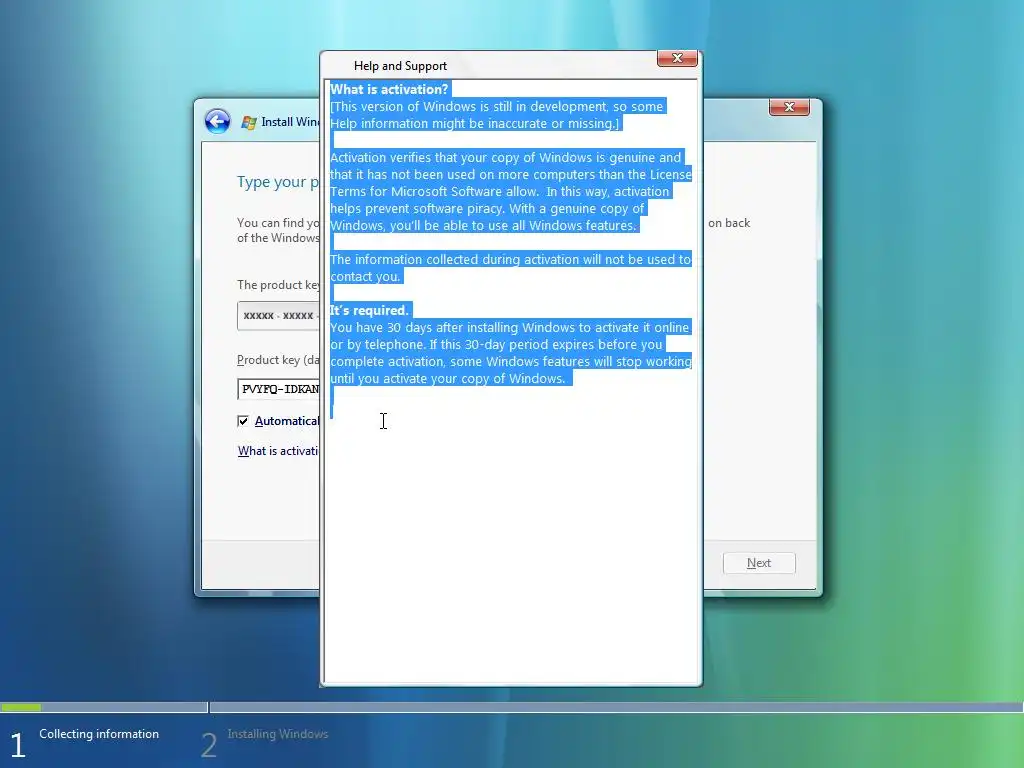Click the 'on back' text in installer
Image resolution: width=1024 pixels, height=768 pixels.
[729, 223]
